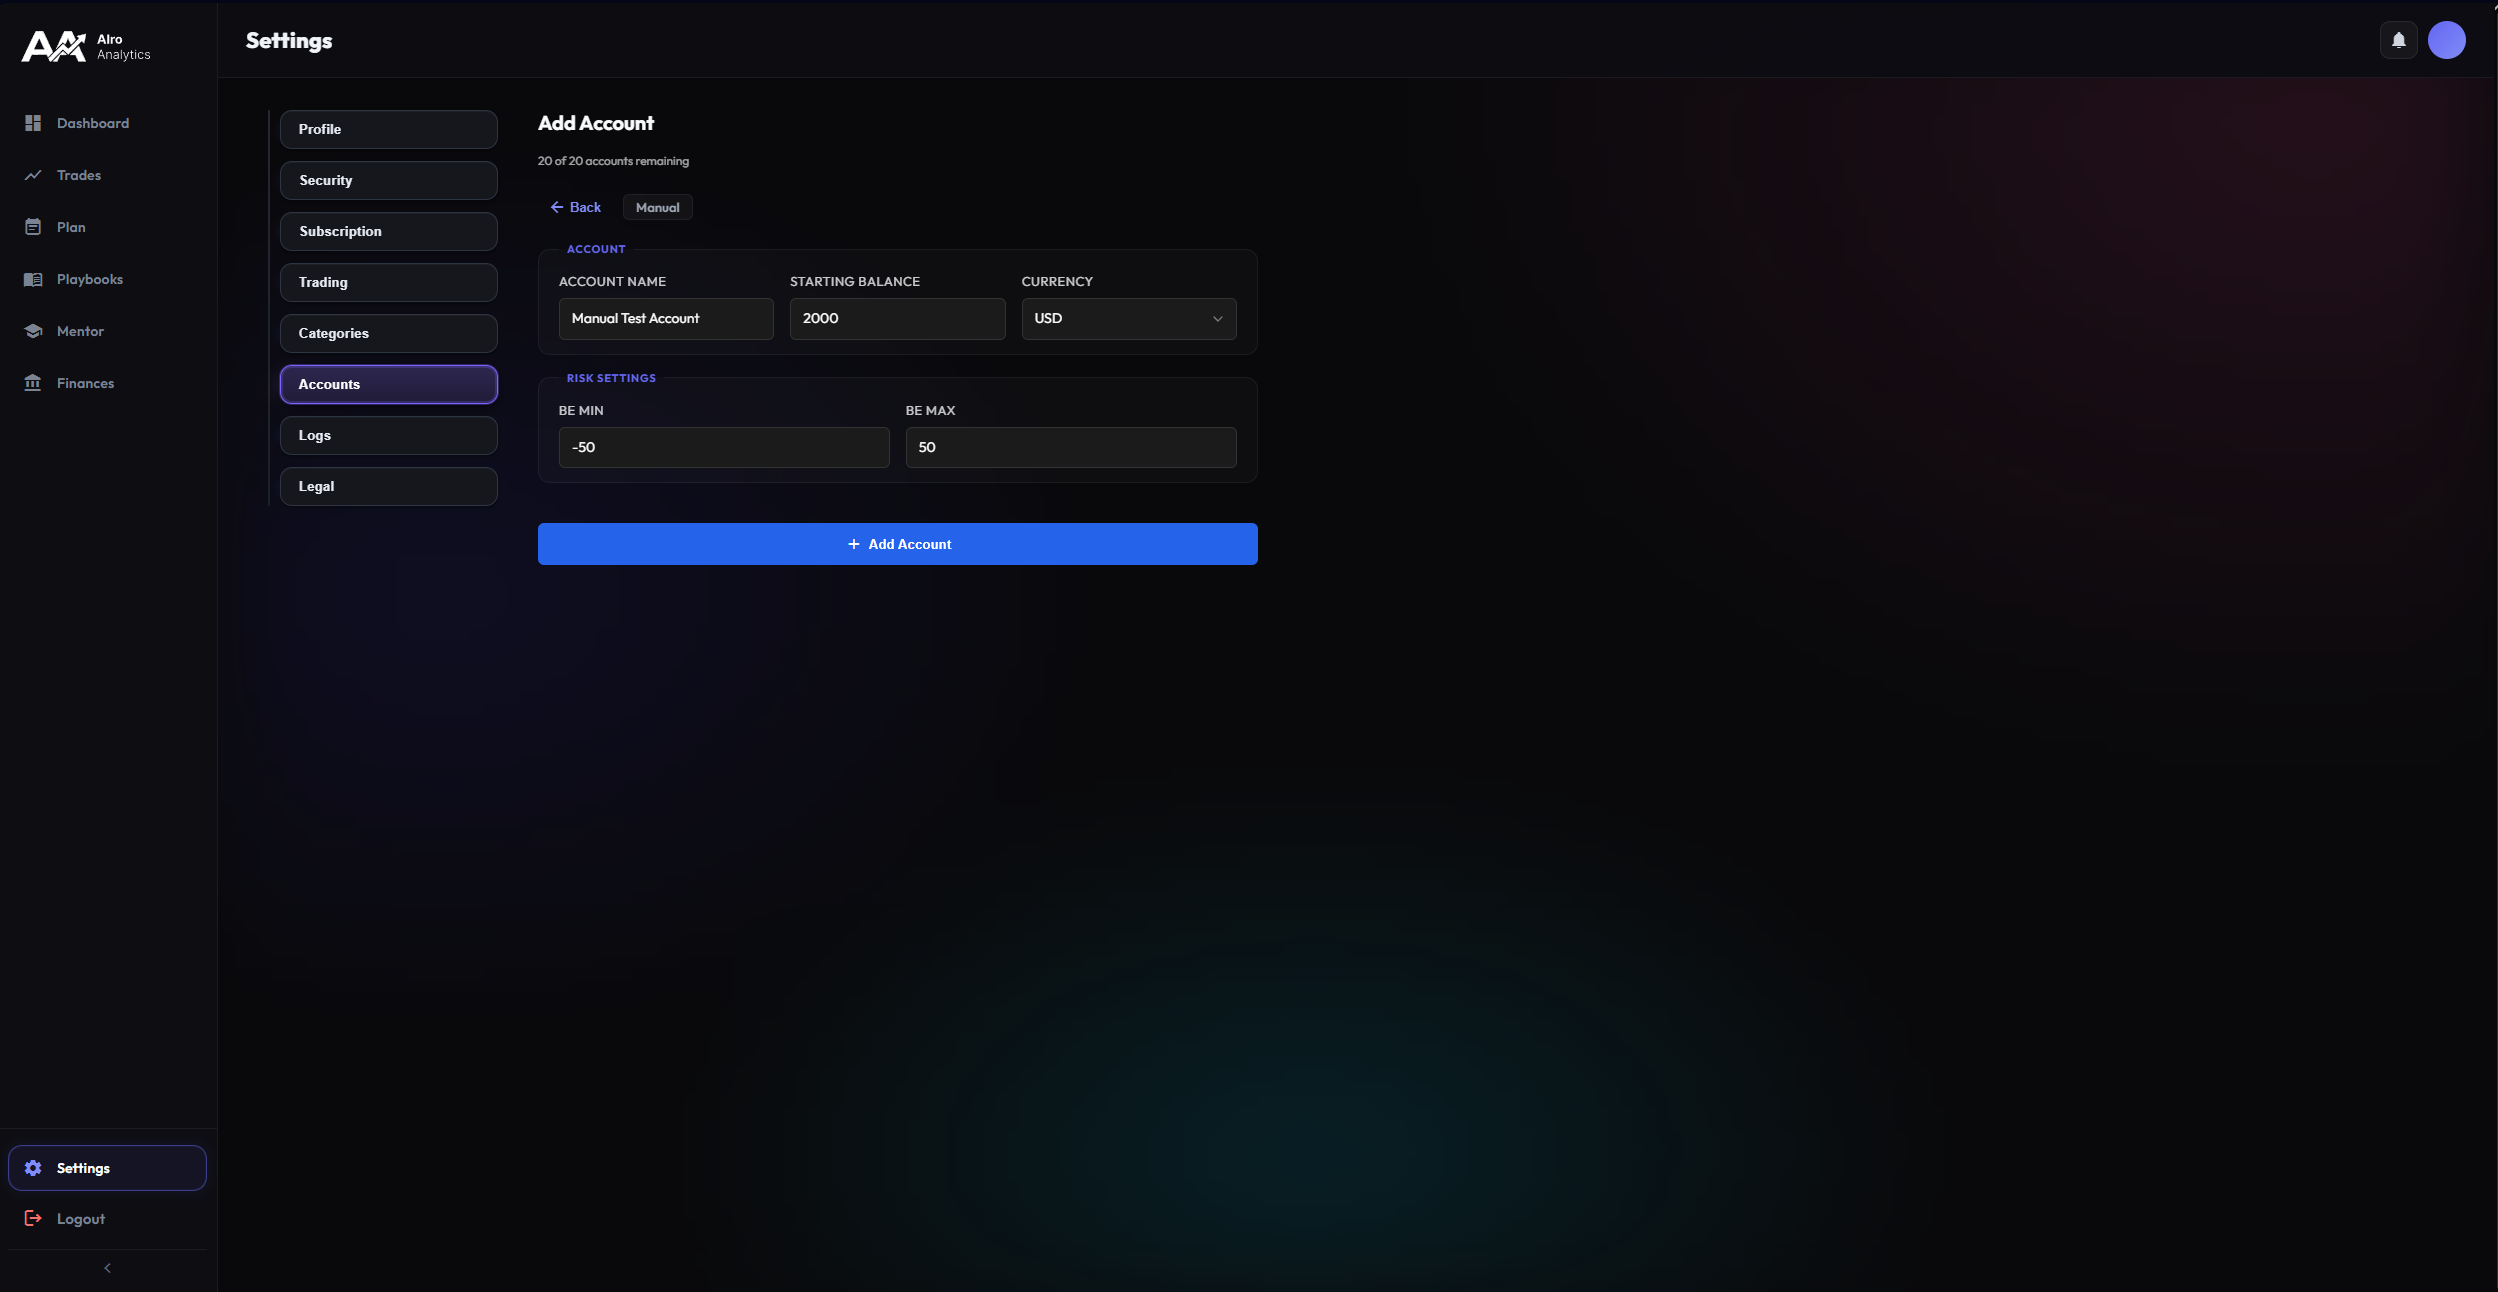Click the Settings page title
Viewport: 2498px width, 1292px height.
(x=289, y=41)
